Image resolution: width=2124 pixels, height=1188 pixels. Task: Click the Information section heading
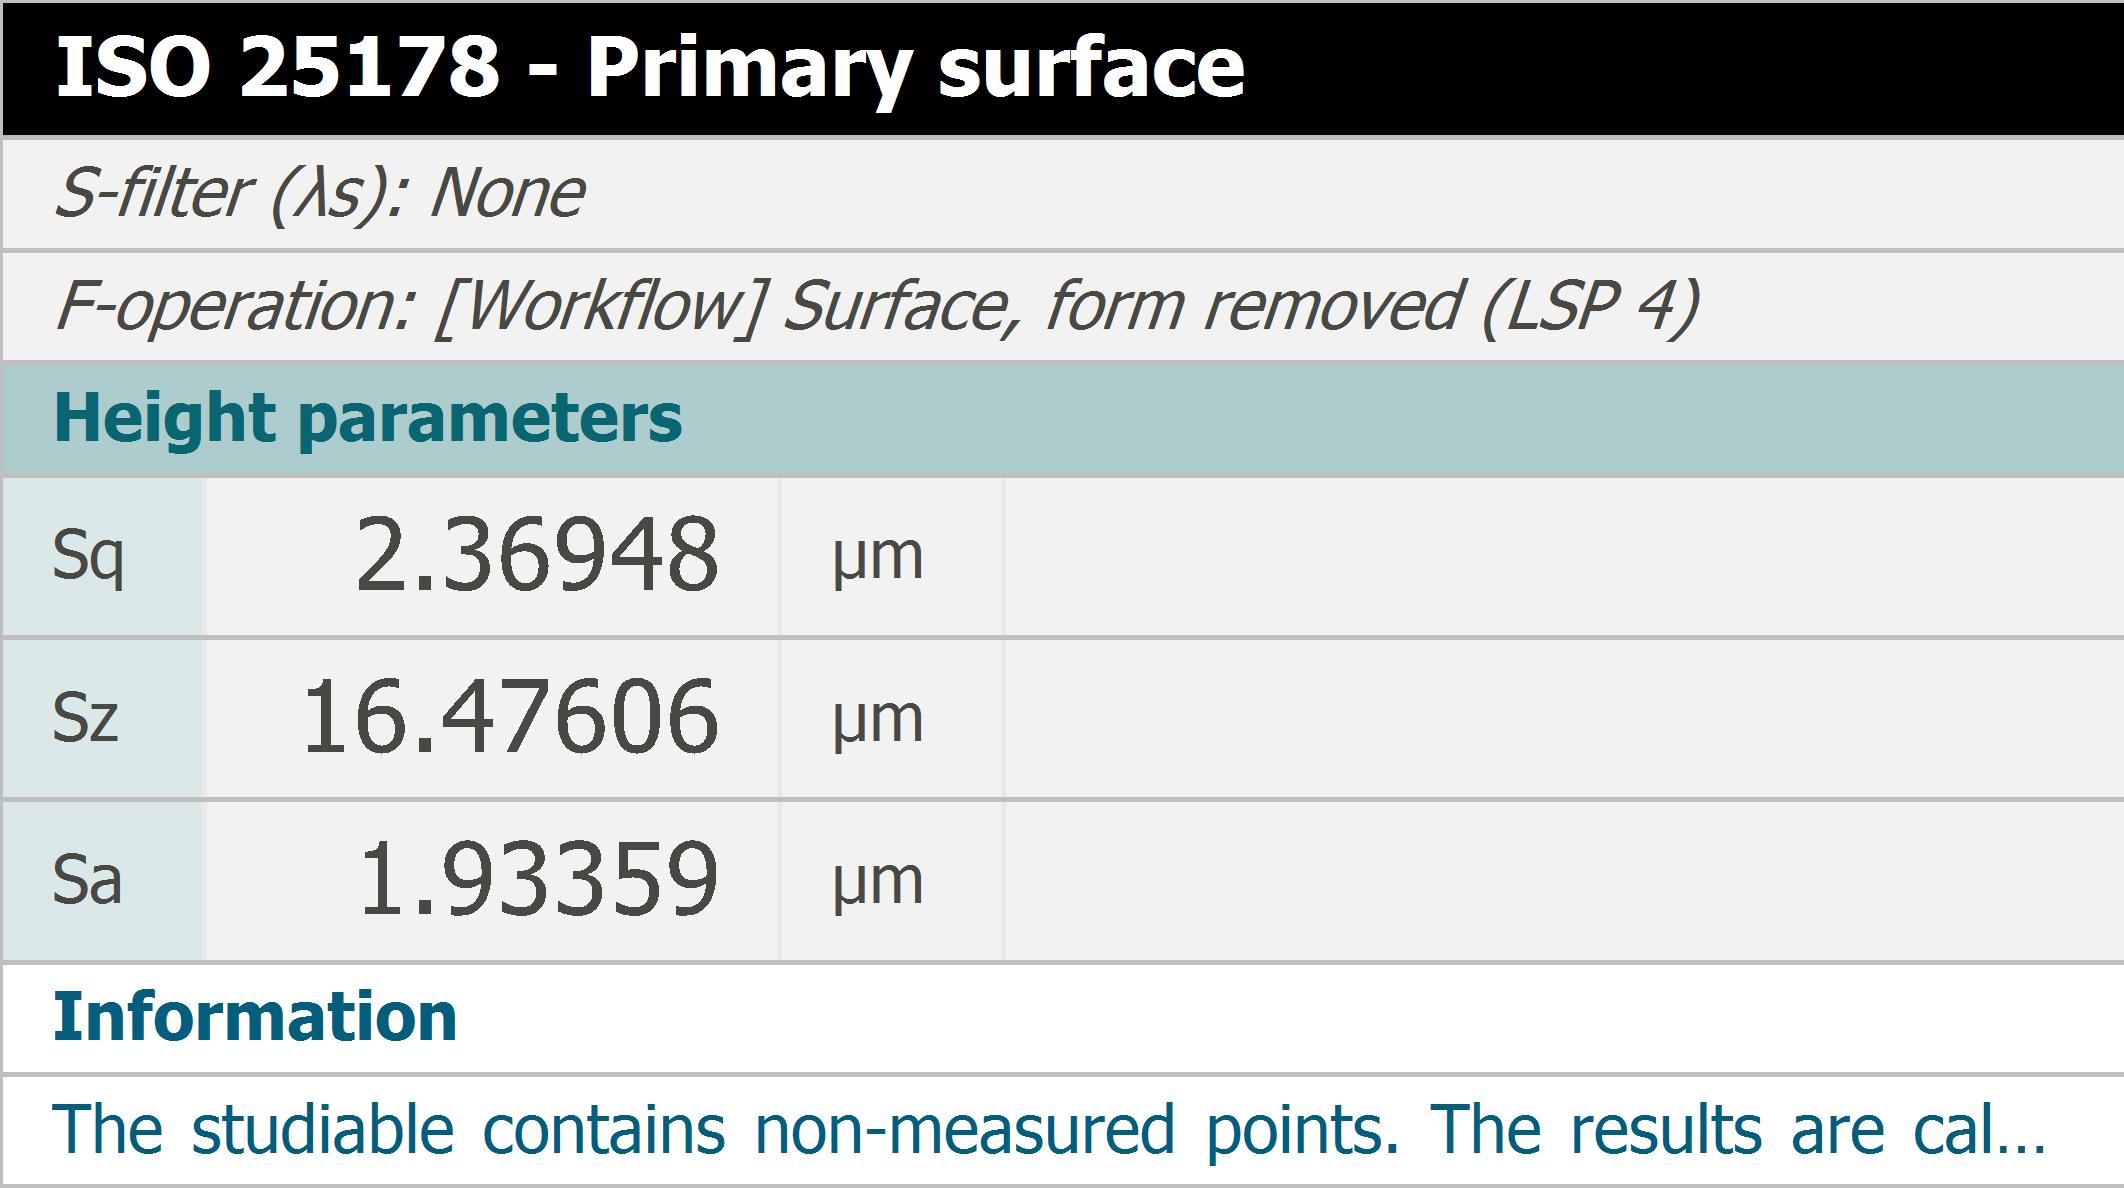(255, 1017)
